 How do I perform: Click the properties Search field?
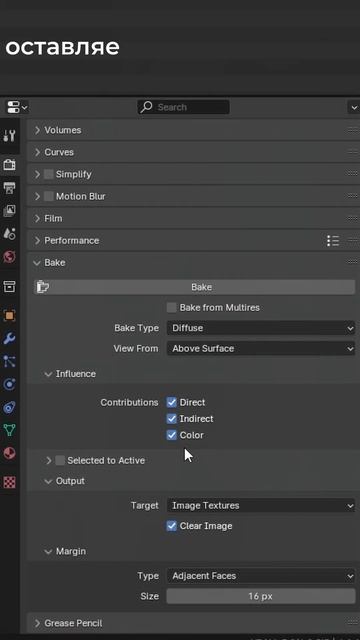[x=183, y=107]
